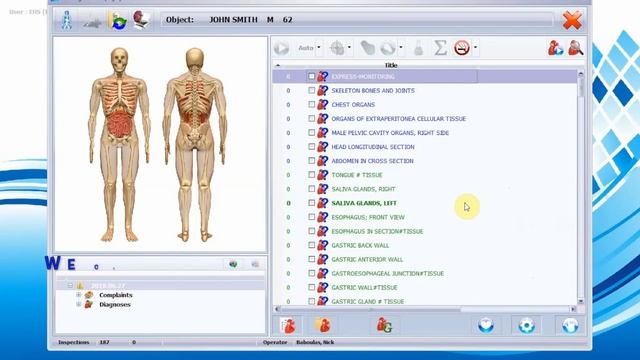The height and width of the screenshot is (360, 640).
Task: Click the standing human figure icon in top toolbar
Action: (67, 20)
